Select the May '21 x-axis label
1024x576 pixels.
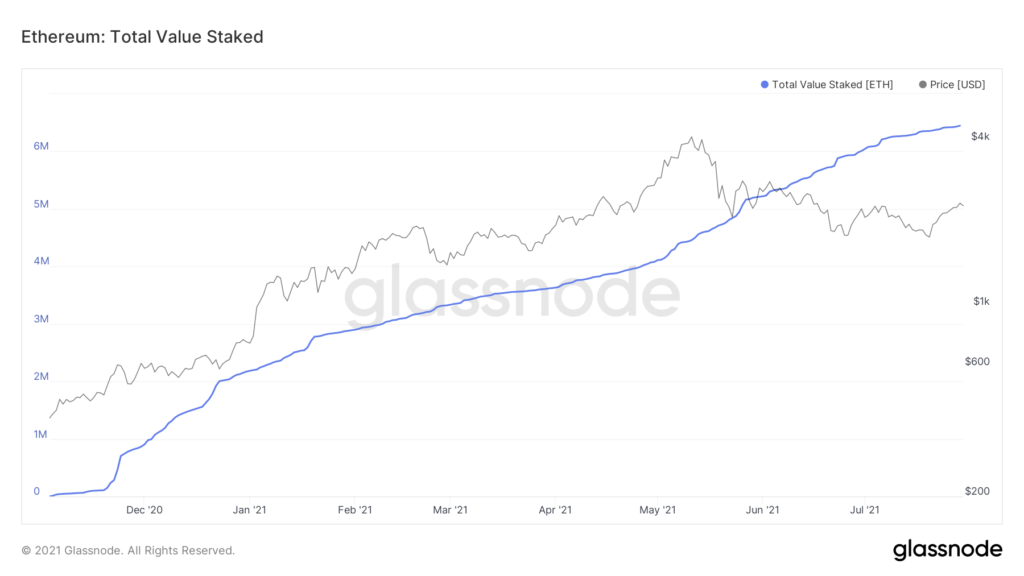click(656, 510)
